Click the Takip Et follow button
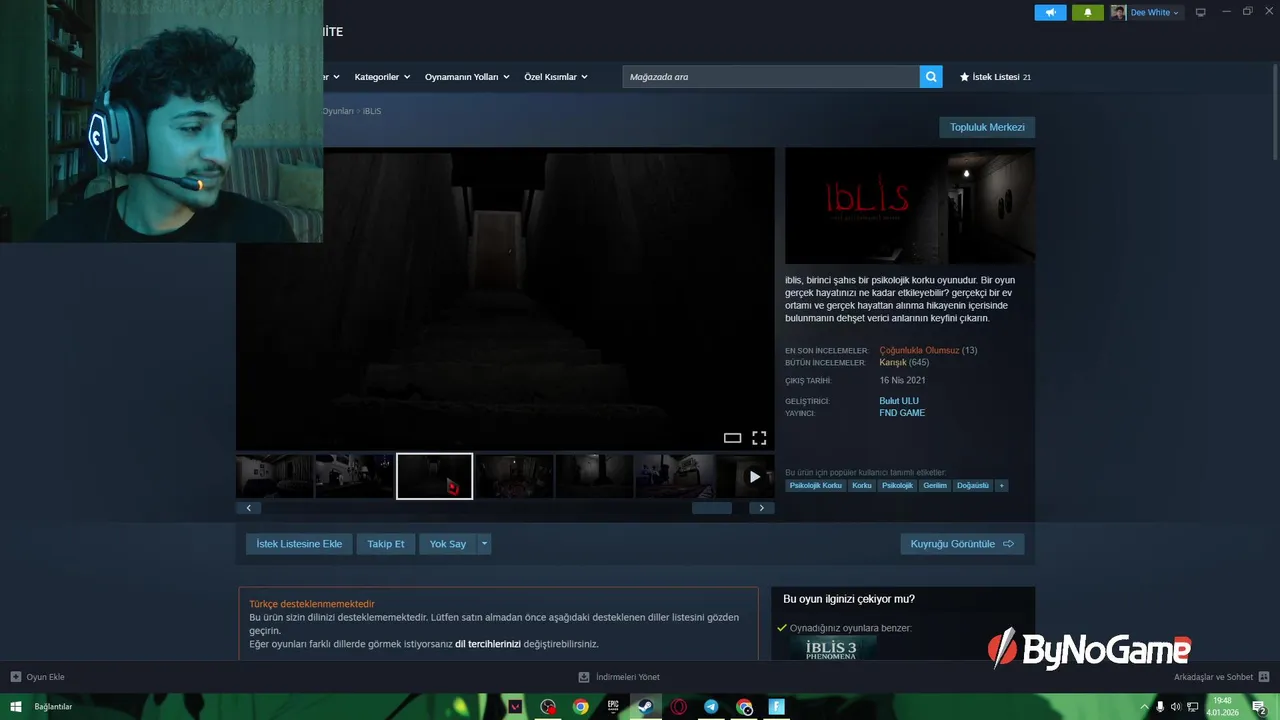This screenshot has height=720, width=1280. 386,544
